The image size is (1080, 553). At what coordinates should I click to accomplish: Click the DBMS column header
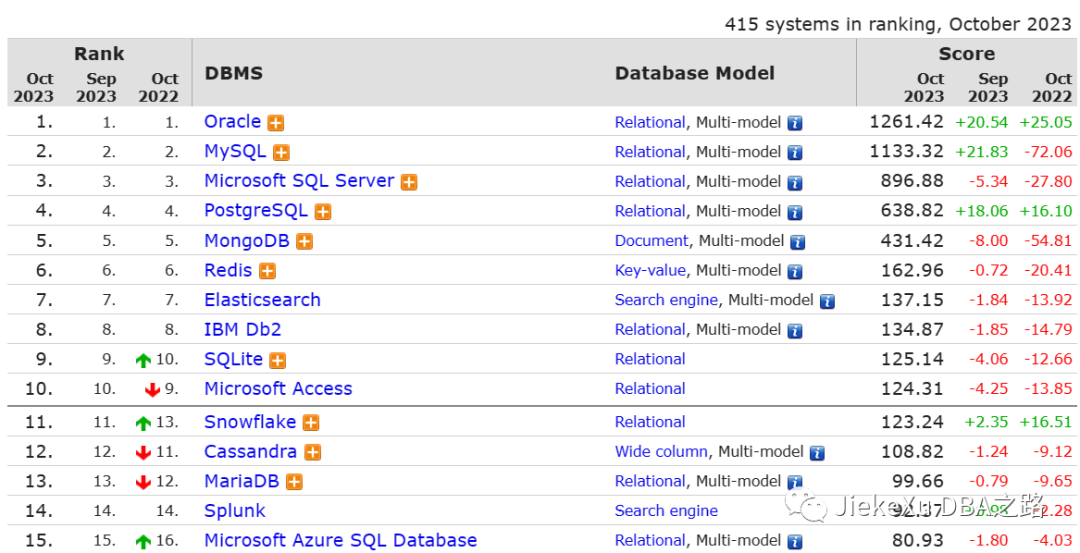tap(234, 73)
